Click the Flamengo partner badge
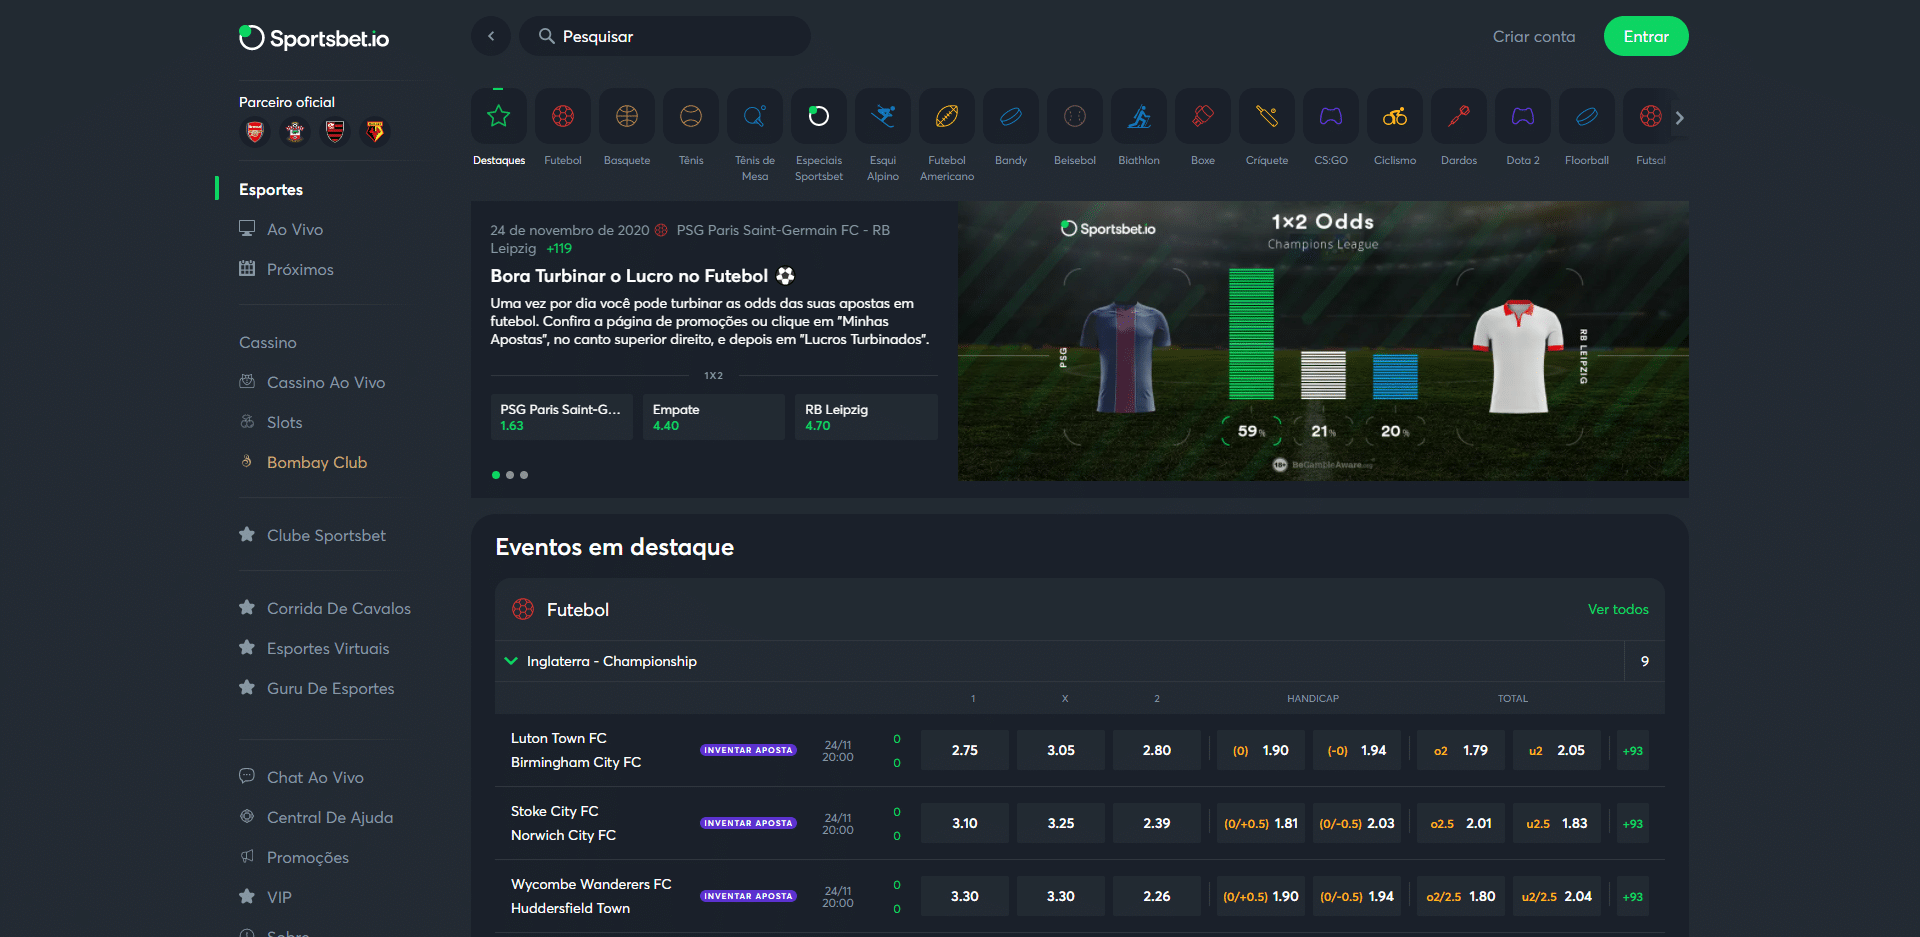This screenshot has width=1920, height=937. pyautogui.click(x=335, y=131)
